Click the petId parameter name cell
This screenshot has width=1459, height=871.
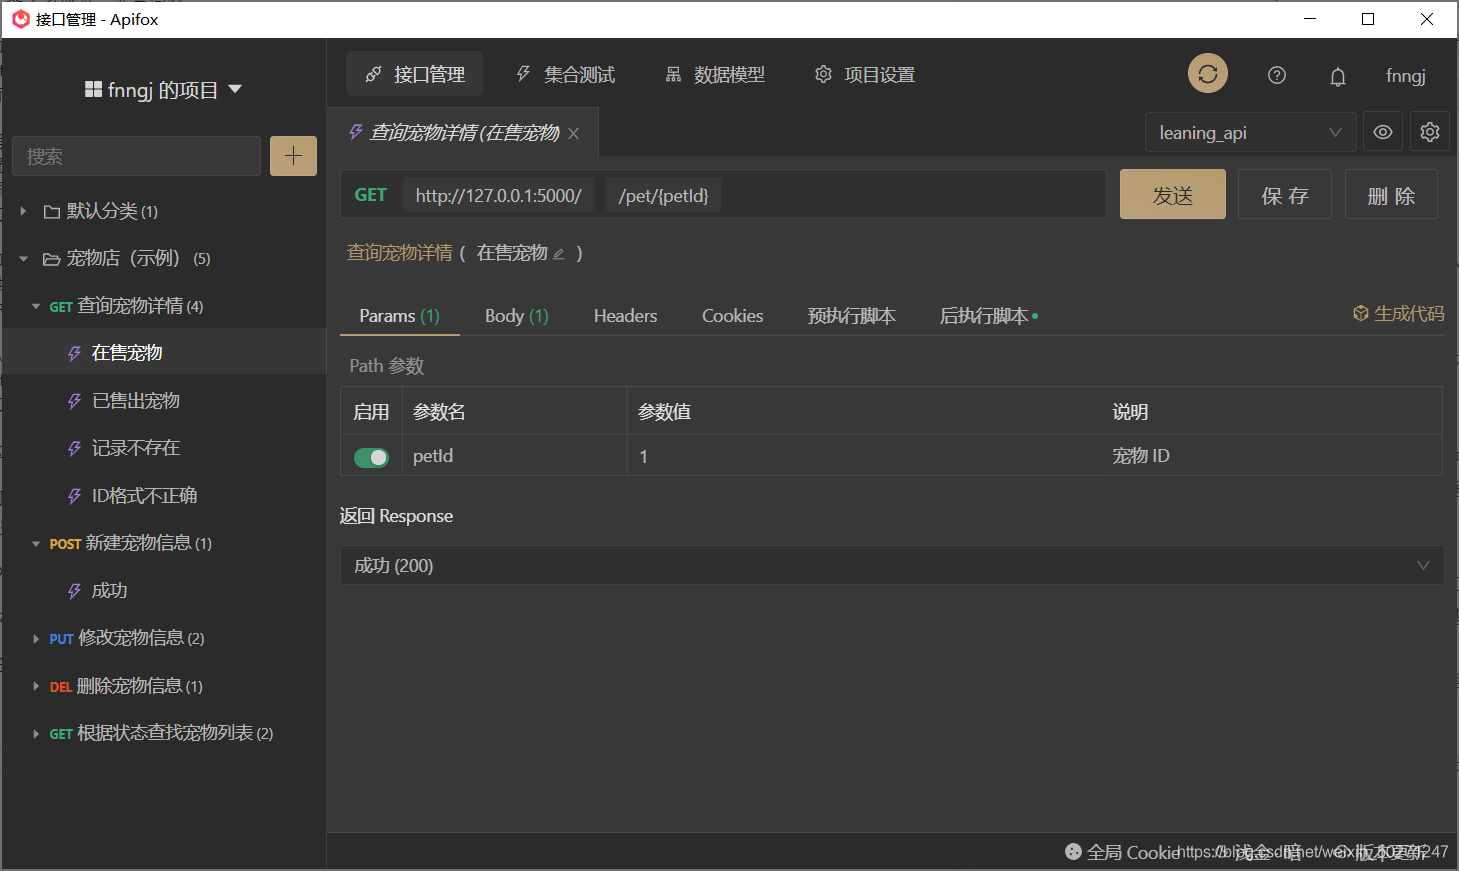coord(514,456)
